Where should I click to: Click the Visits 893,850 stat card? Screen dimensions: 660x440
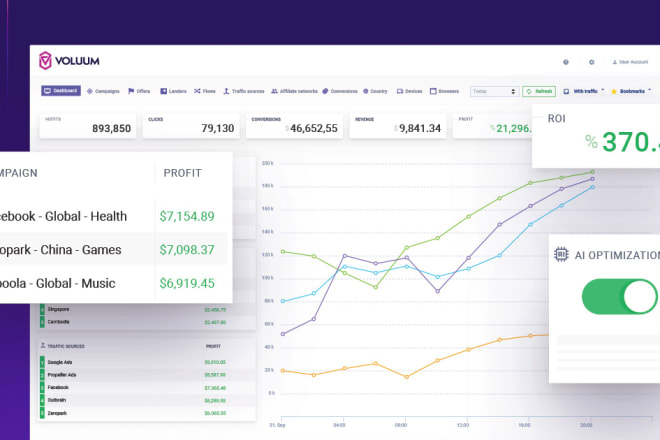(x=88, y=125)
